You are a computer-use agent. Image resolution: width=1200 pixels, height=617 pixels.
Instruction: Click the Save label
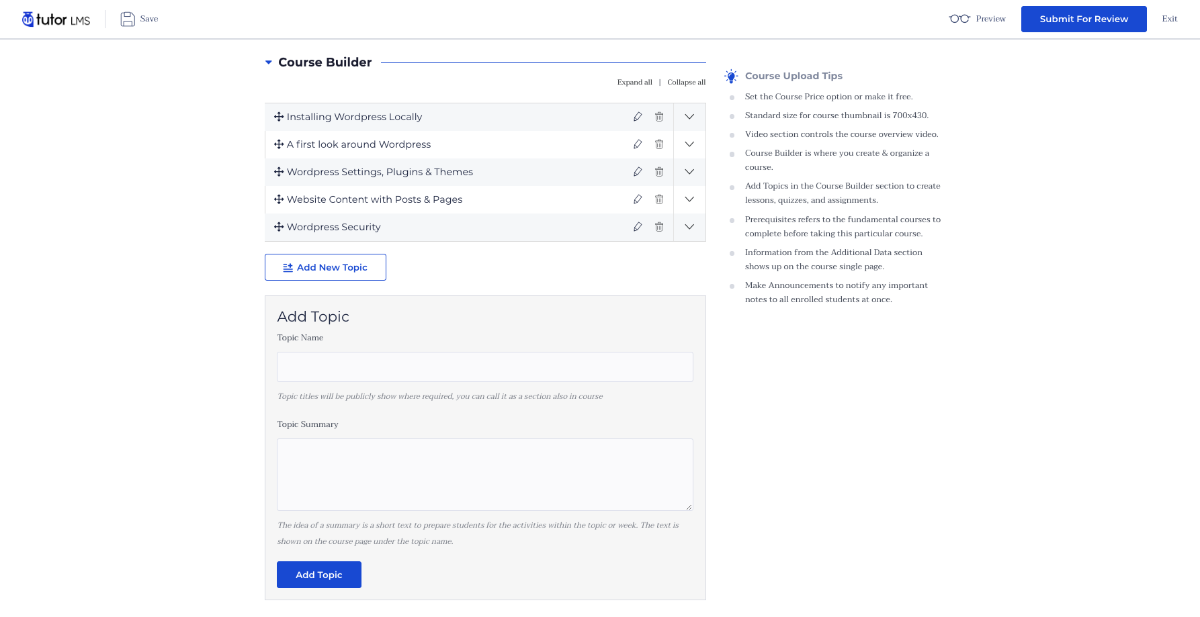[149, 19]
